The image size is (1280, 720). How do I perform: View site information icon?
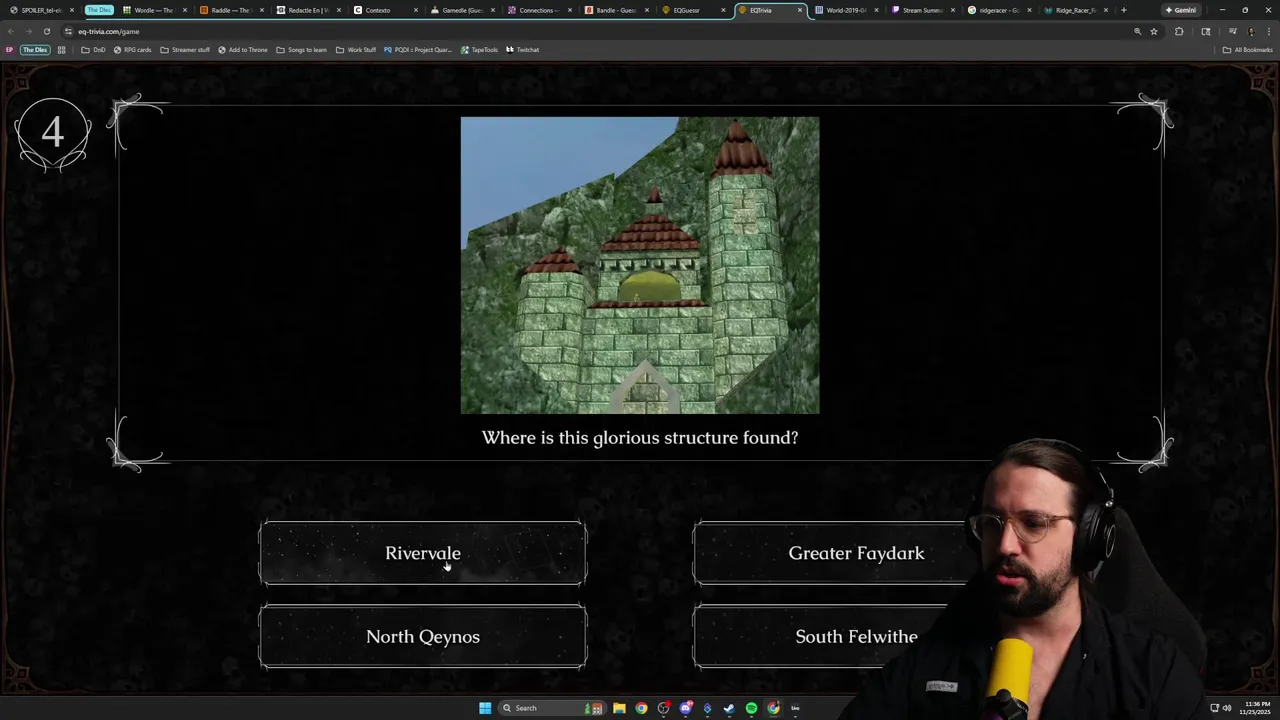coord(68,31)
